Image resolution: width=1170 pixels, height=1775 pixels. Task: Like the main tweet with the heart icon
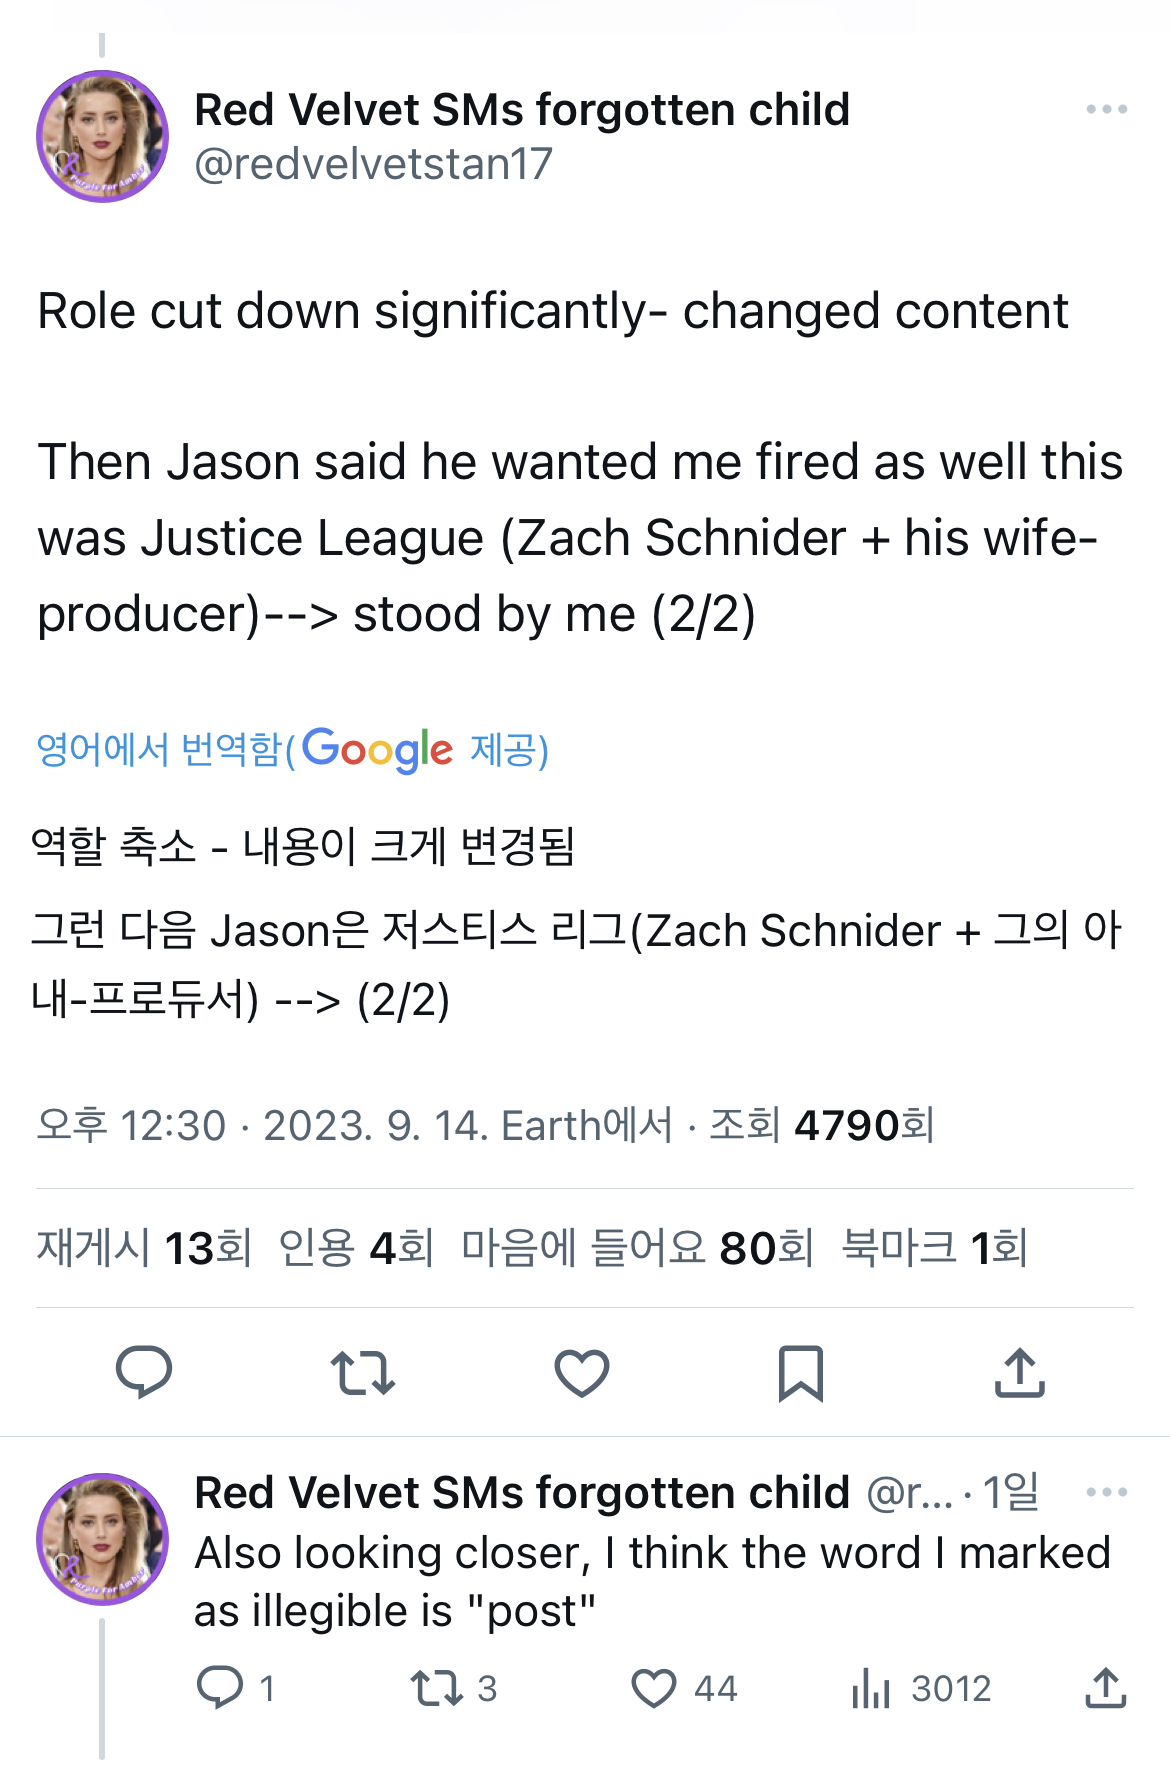coord(581,1372)
